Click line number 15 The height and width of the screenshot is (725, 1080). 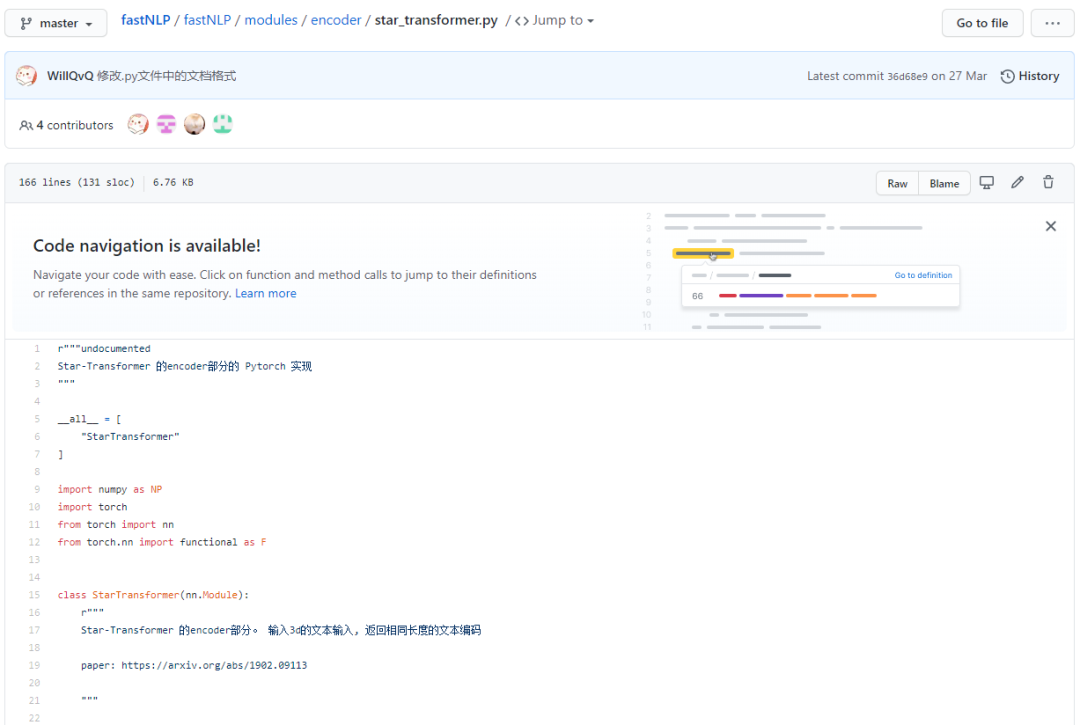pos(34,595)
